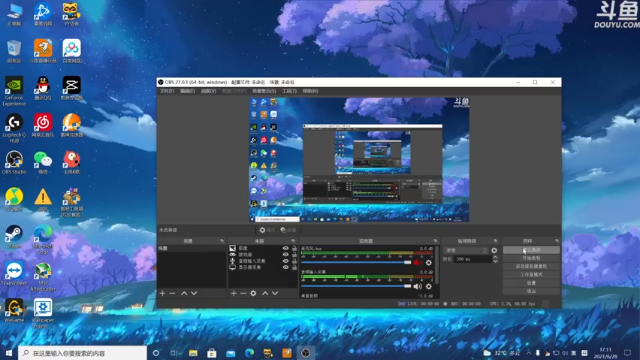Screen dimensions: 640x360
Task: Open transition properties gear beside Fade dropdown
Action: pyautogui.click(x=494, y=250)
